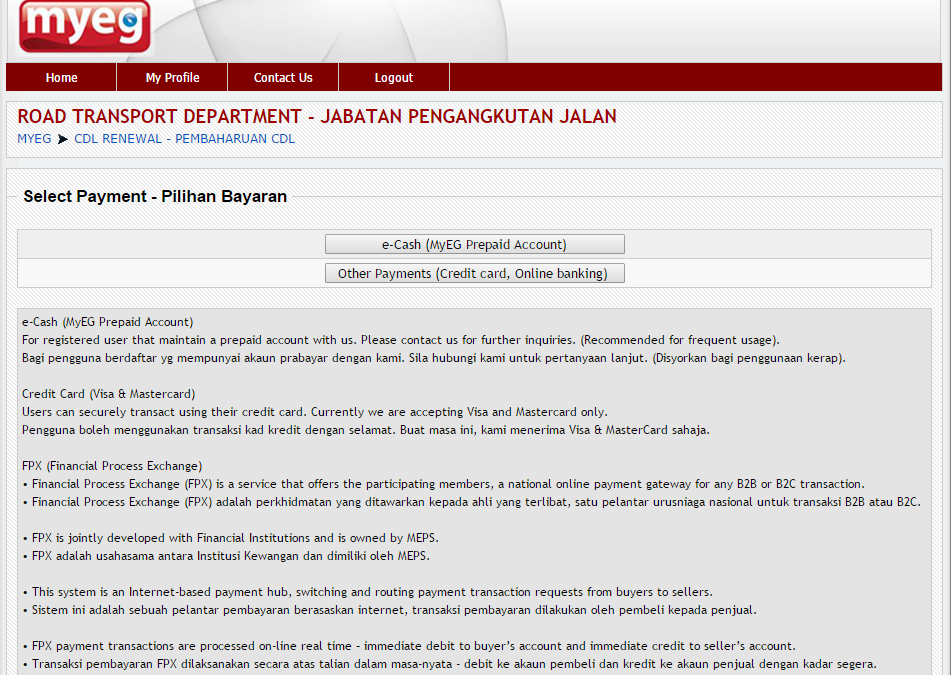The height and width of the screenshot is (675, 951).
Task: Click the 'e-Cash (MyEG Prepaid Account)' description heading
Action: 107,322
